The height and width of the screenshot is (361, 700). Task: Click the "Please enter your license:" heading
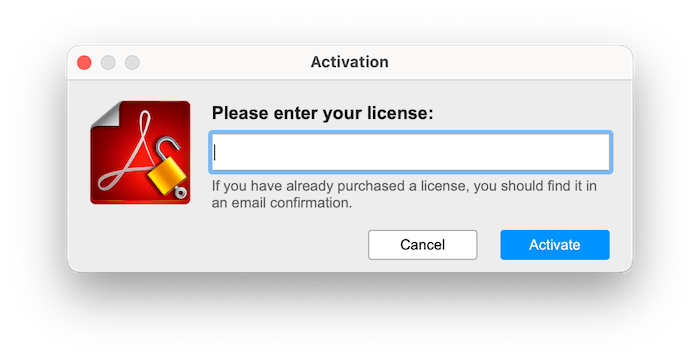[x=322, y=113]
